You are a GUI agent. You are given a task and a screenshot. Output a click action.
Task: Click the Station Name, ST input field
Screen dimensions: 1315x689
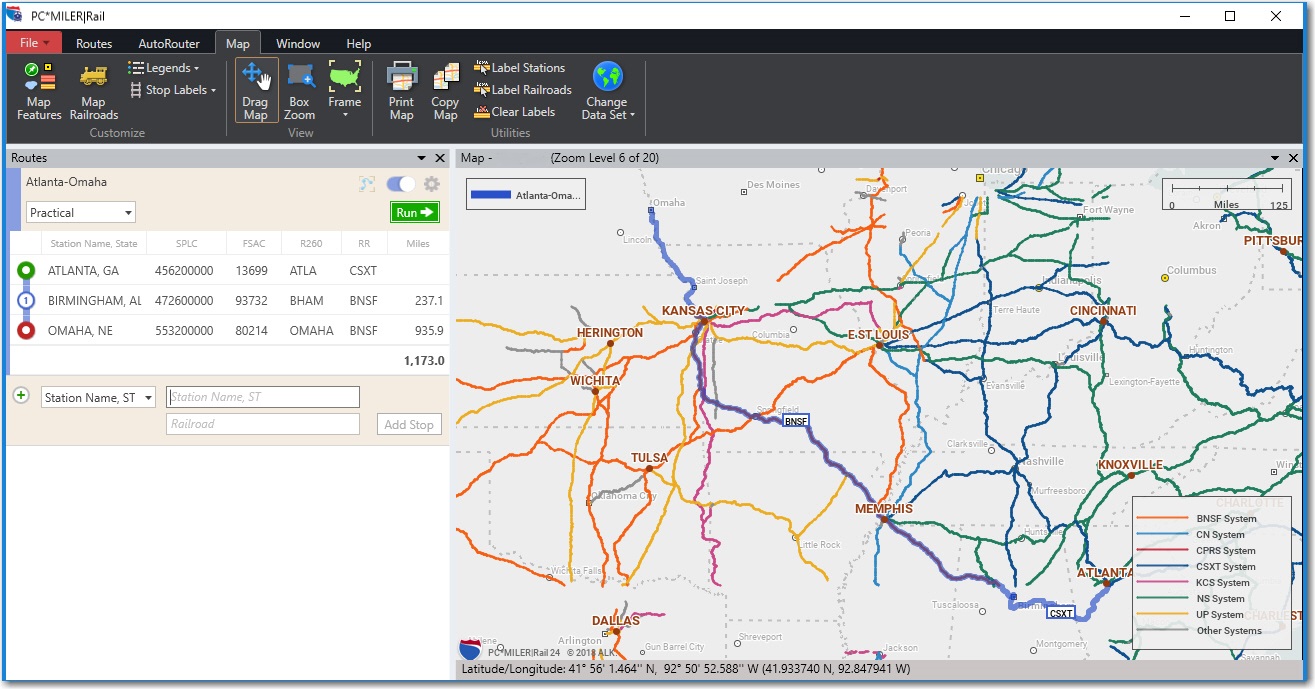[263, 397]
